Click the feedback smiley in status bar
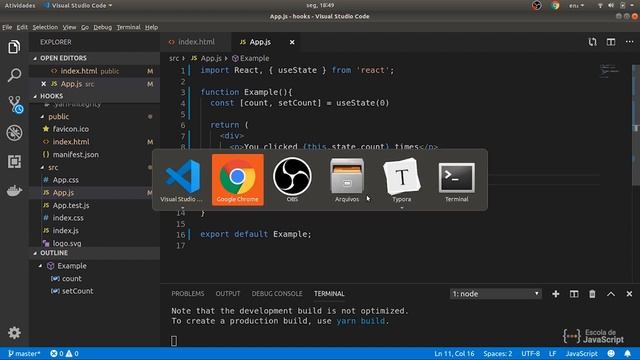The image size is (640, 360). (611, 353)
